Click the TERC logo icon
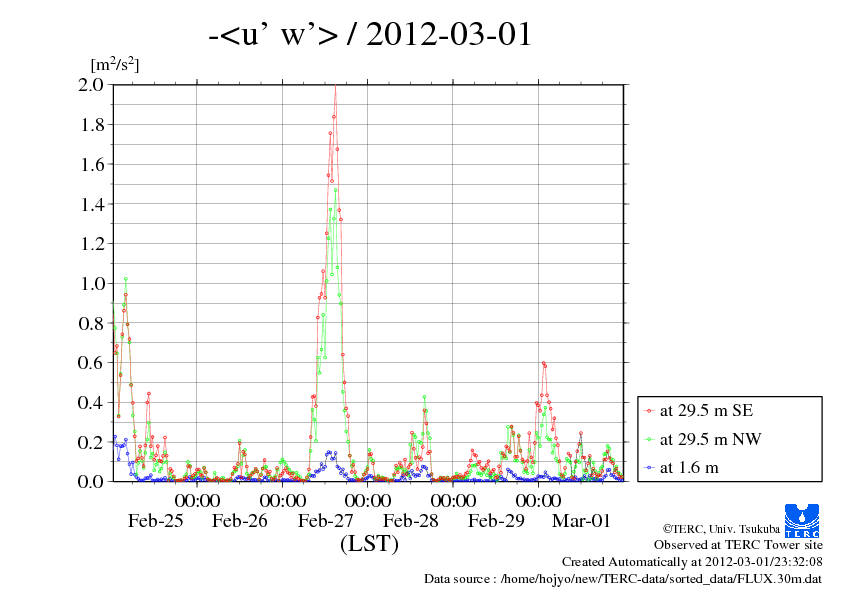Screen dimensions: 842x595 (802, 520)
